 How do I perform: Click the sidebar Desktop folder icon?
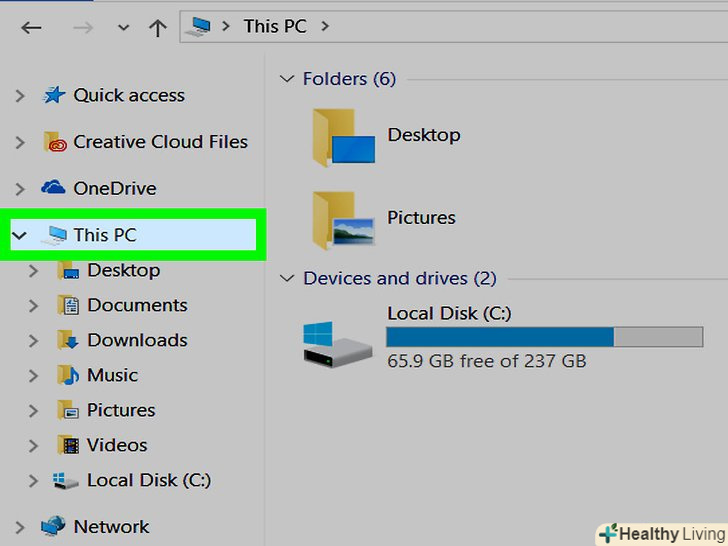tap(68, 270)
